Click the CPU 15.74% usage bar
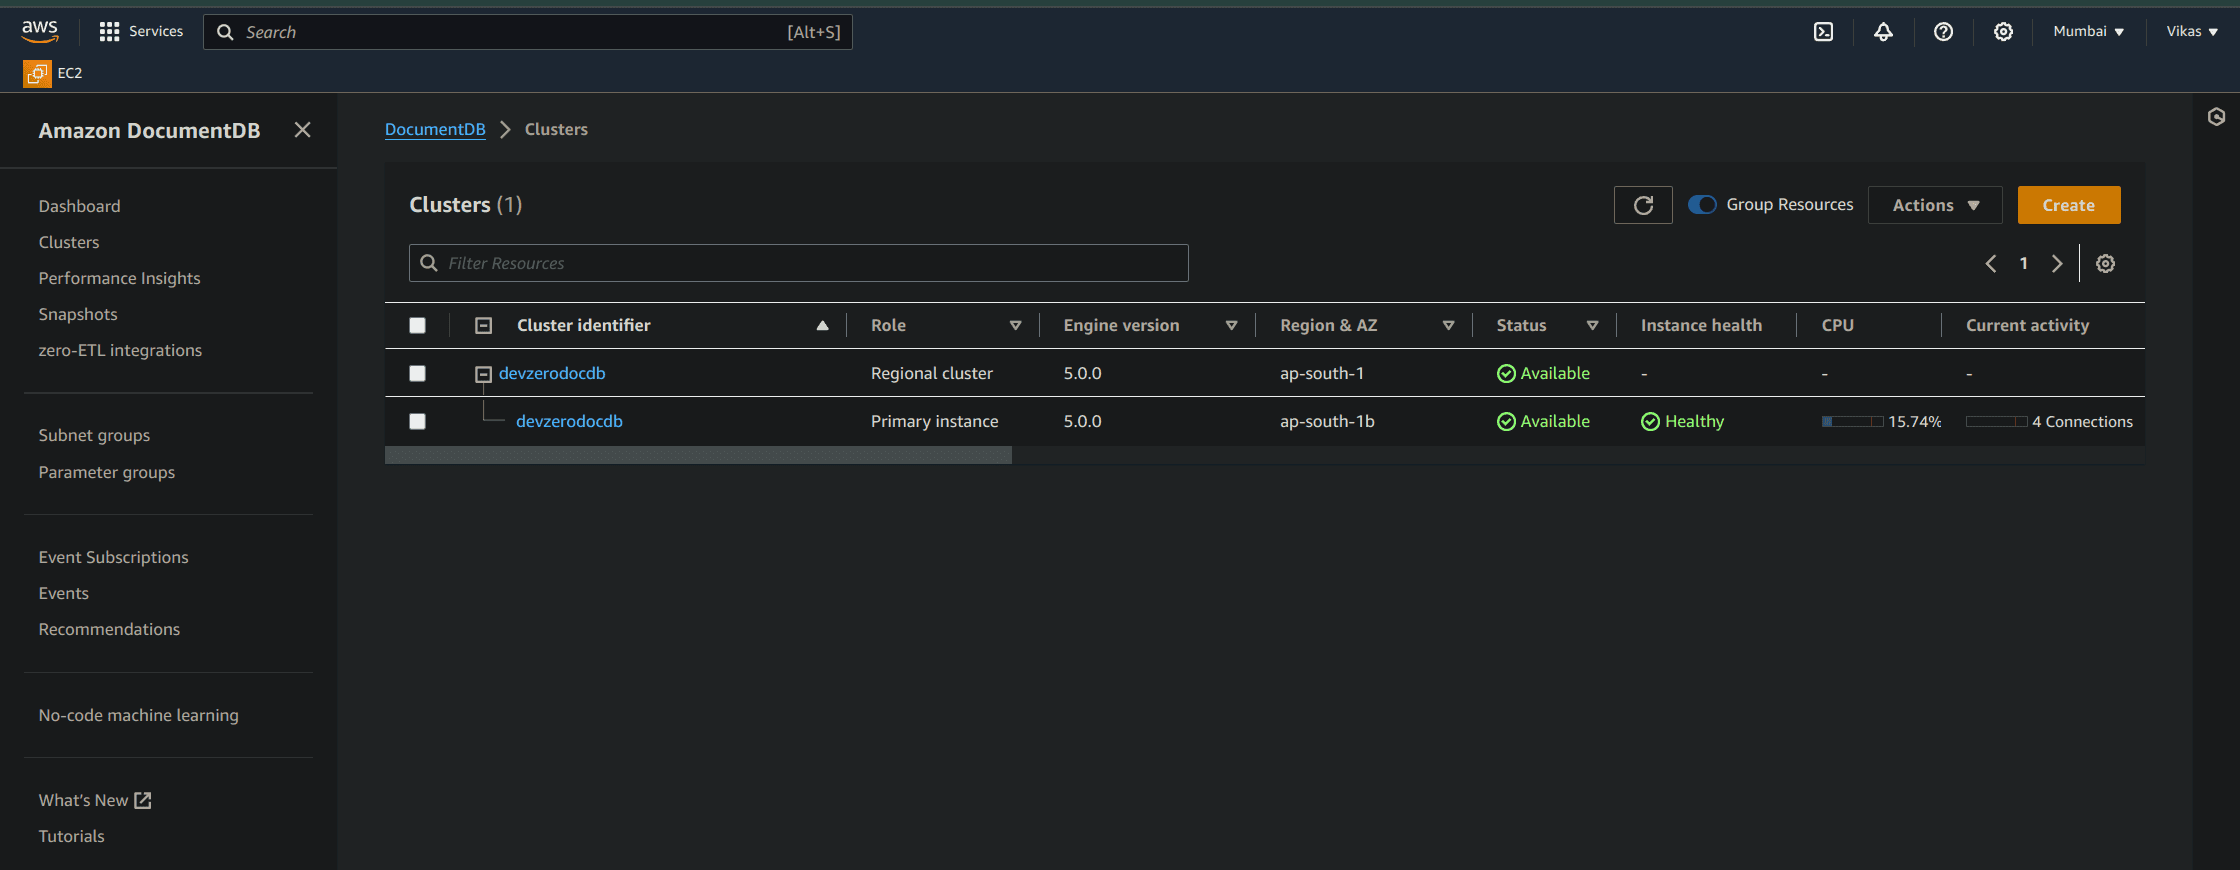Image resolution: width=2240 pixels, height=870 pixels. pyautogui.click(x=1852, y=421)
